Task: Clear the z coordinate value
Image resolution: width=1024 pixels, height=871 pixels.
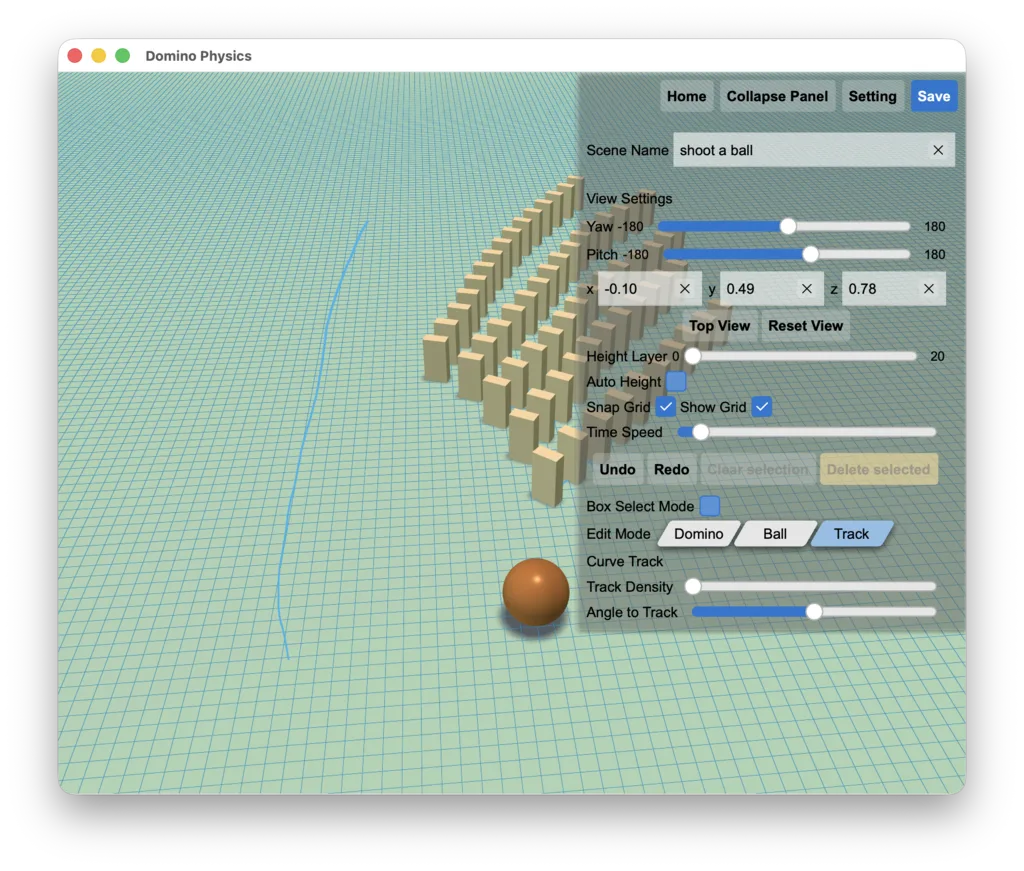Action: click(x=929, y=289)
